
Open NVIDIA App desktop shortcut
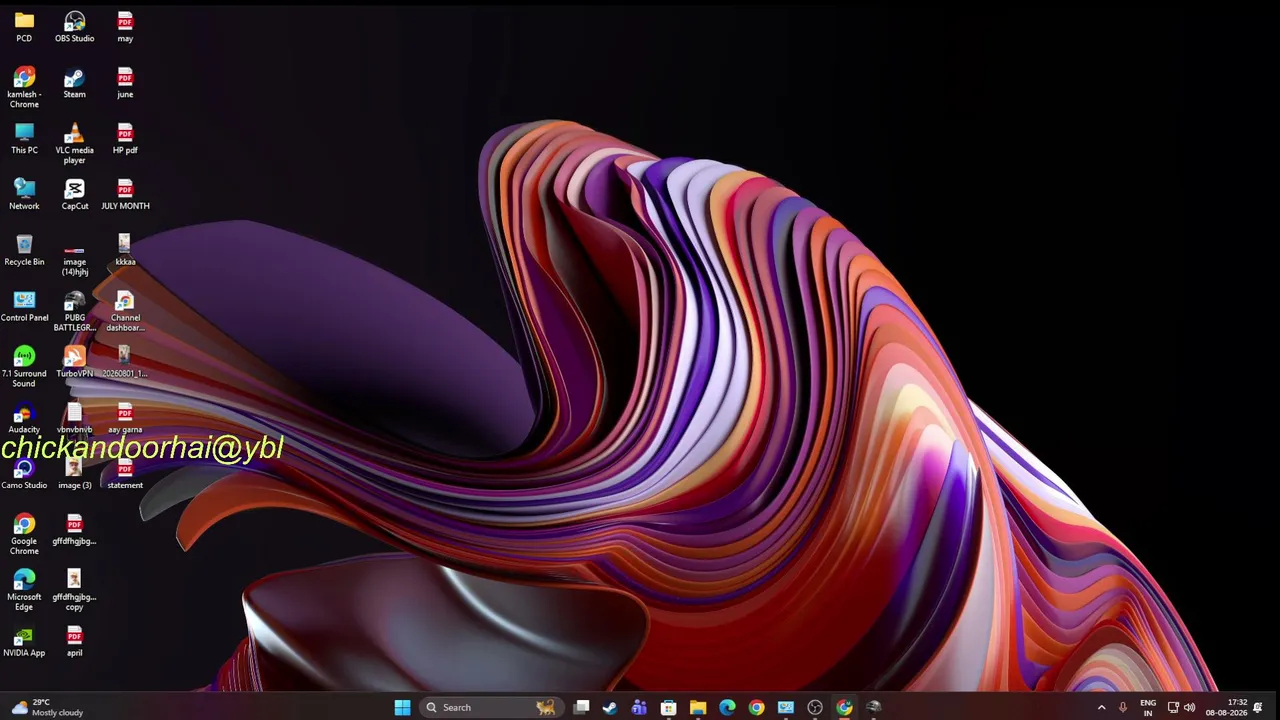coord(24,643)
